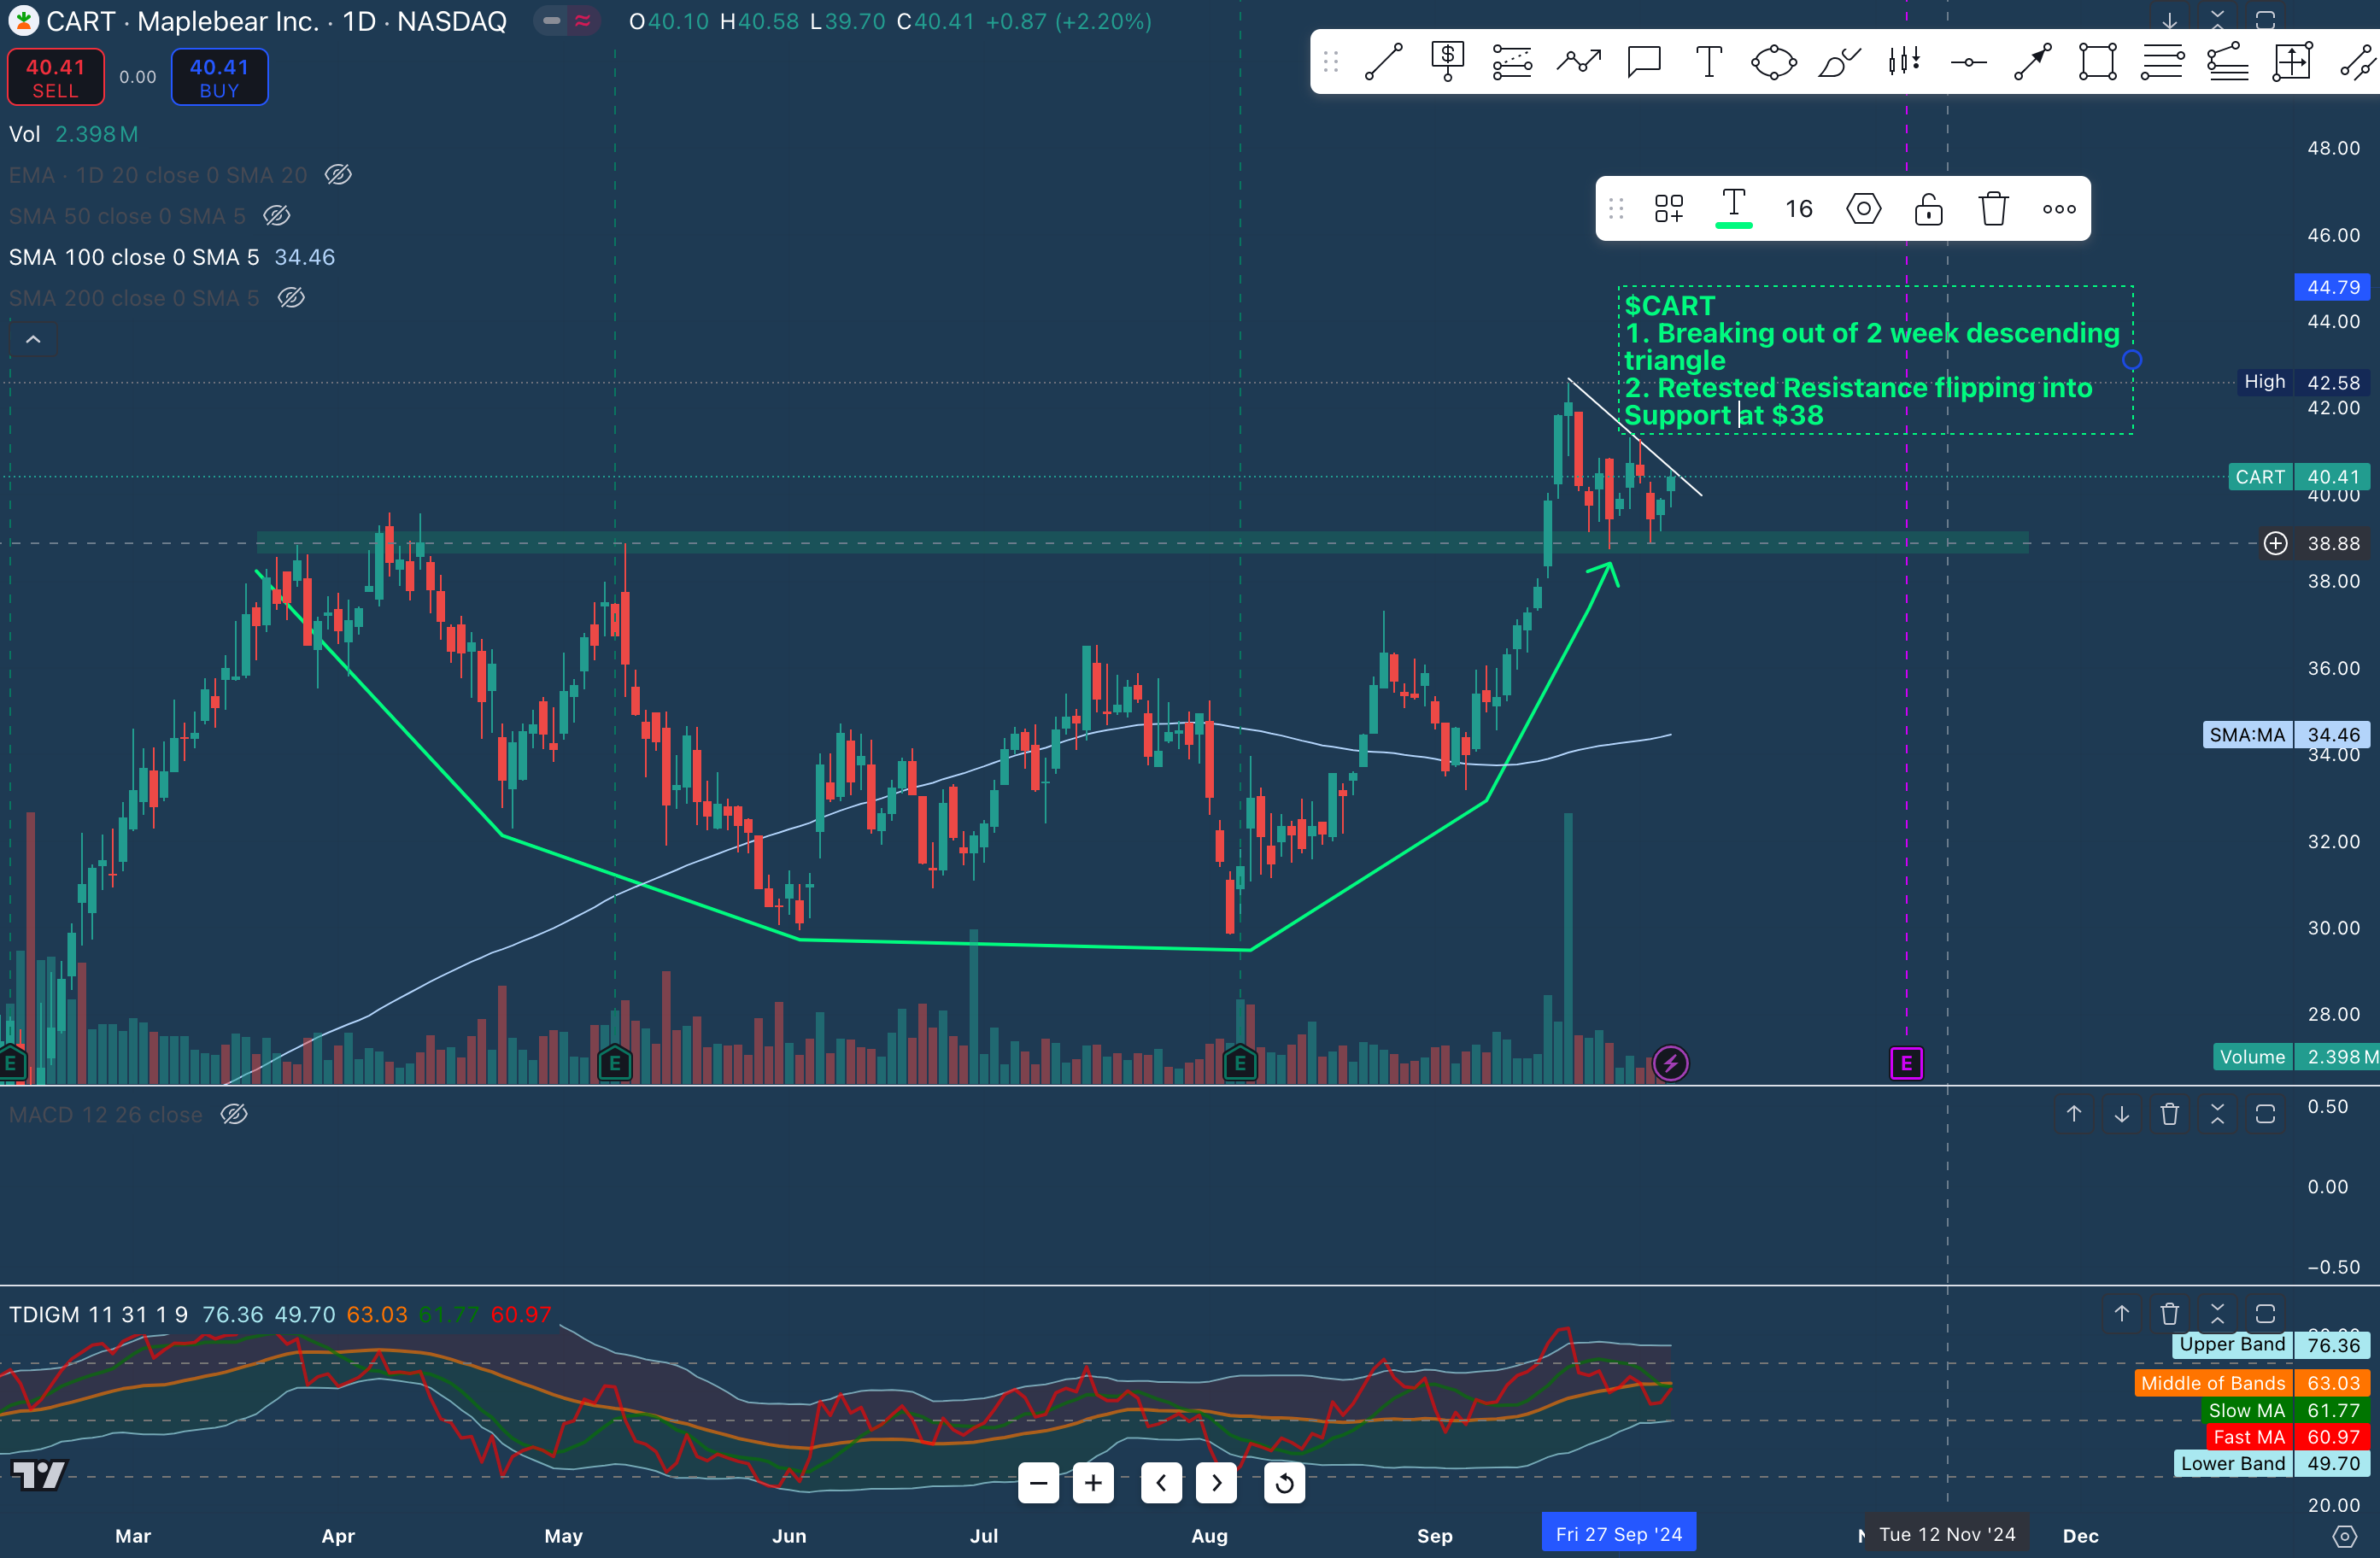The height and width of the screenshot is (1558, 2380).
Task: Move chart view to the left
Action: coord(1161,1483)
